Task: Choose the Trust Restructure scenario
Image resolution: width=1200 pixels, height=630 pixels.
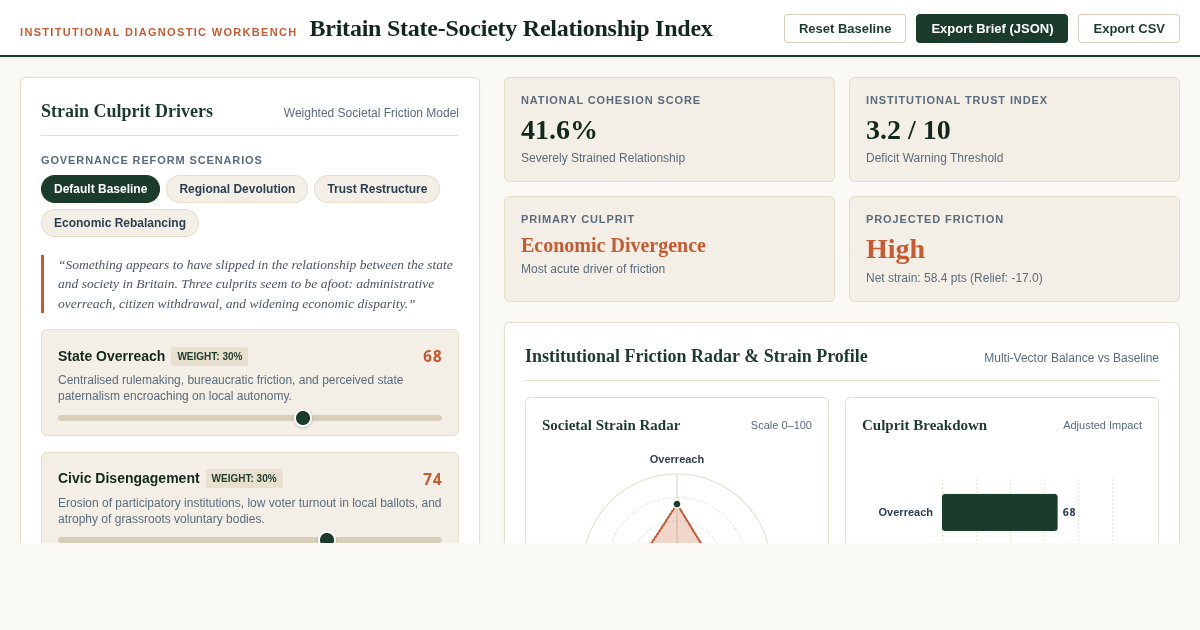Action: tap(377, 189)
